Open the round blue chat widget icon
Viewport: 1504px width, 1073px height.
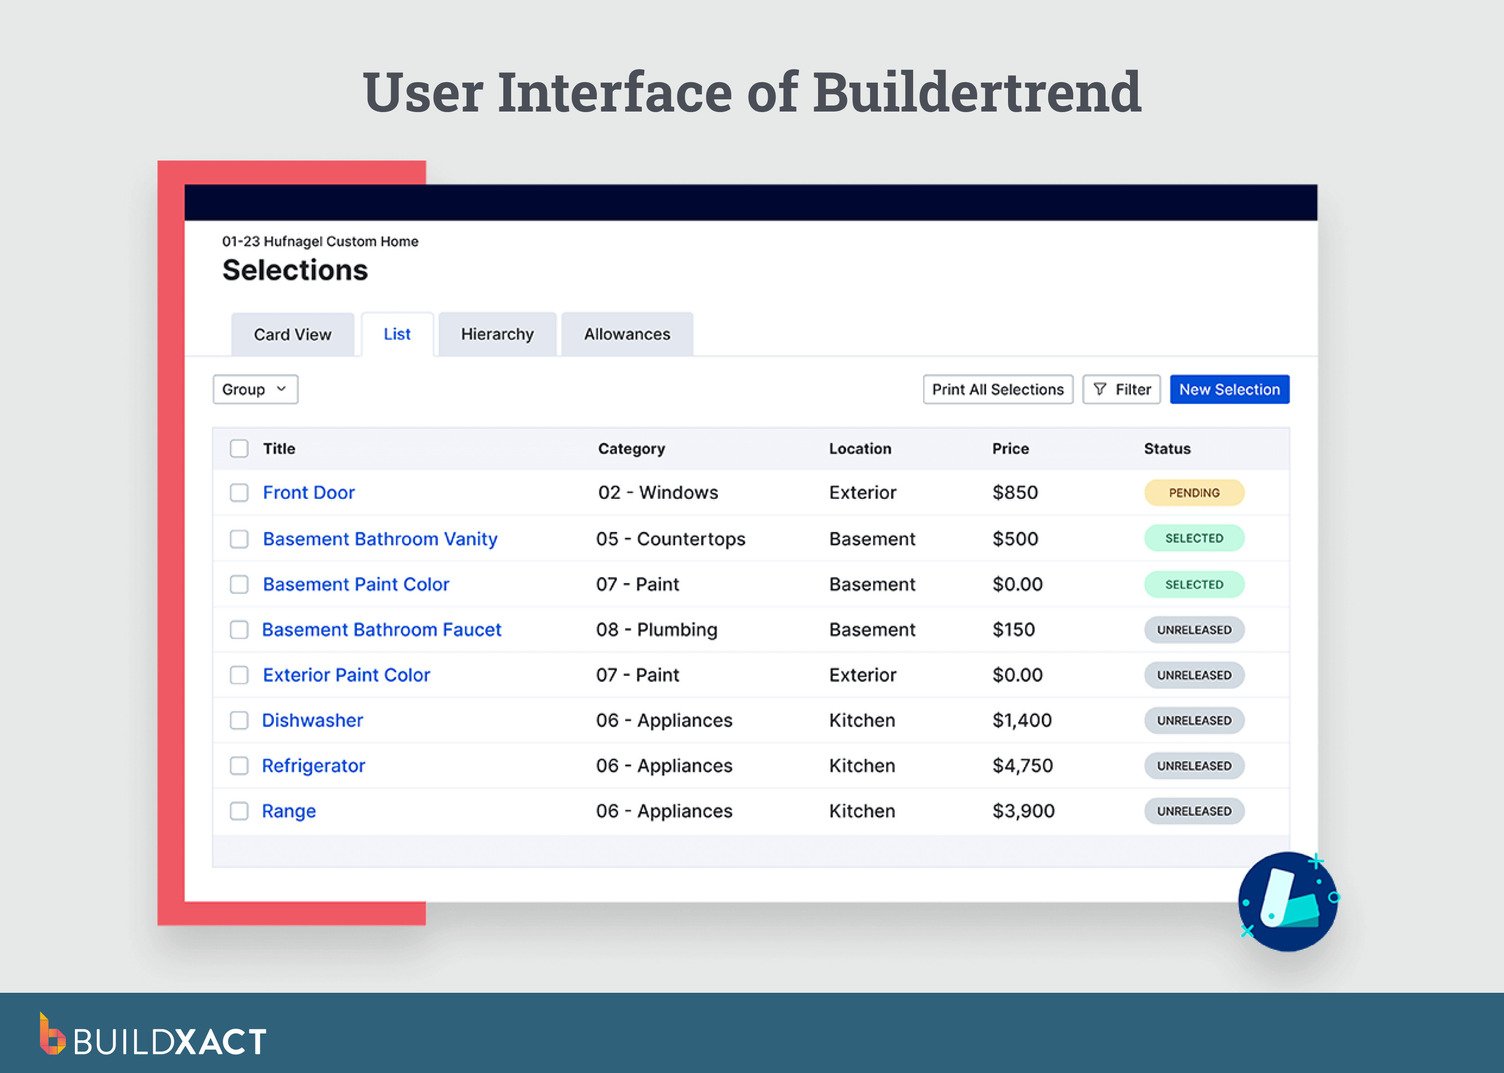(x=1287, y=901)
